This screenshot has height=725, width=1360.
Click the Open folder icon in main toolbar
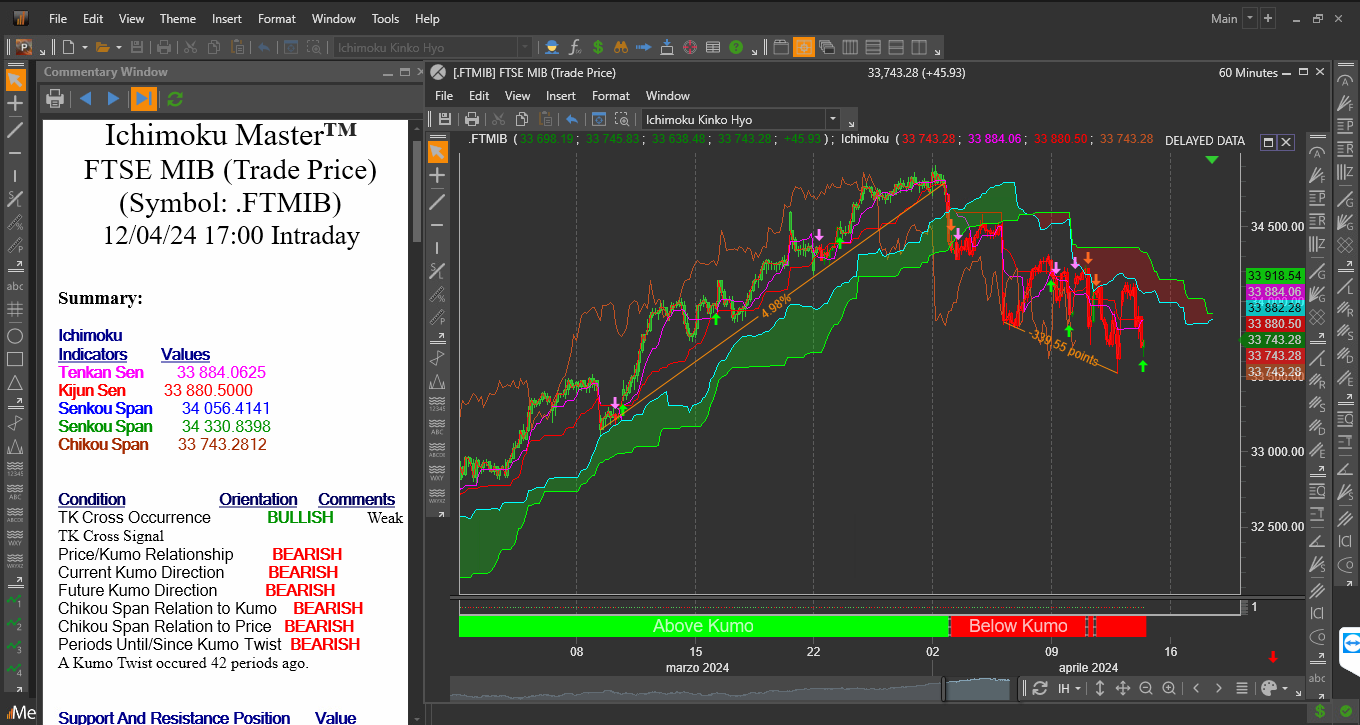[104, 47]
